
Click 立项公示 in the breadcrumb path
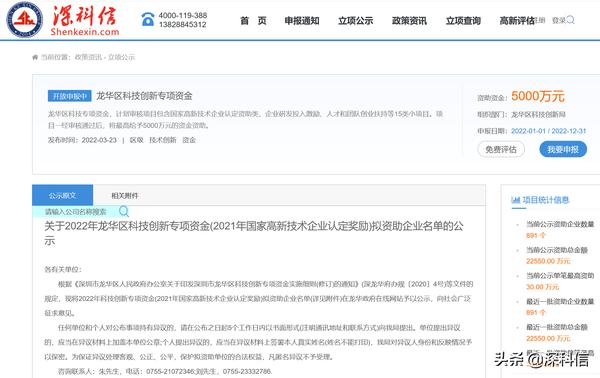(x=121, y=57)
